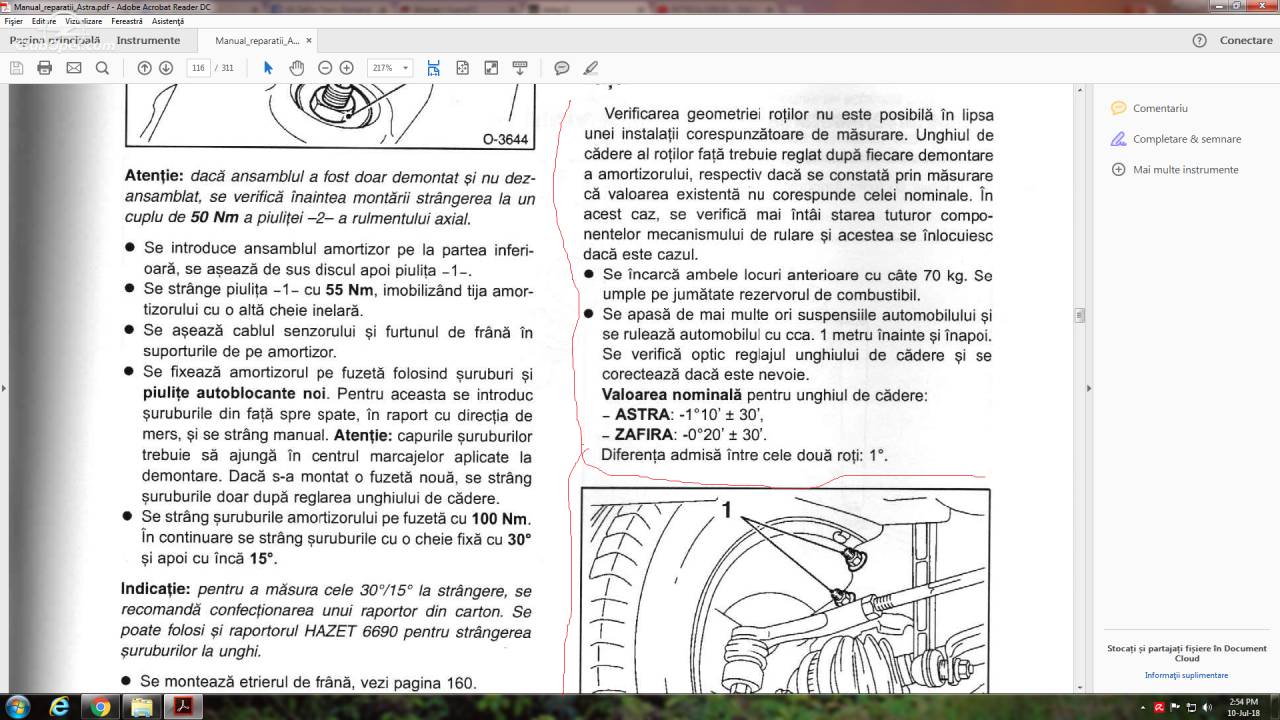Viewport: 1280px width, 720px height.
Task: Select the Manual_reparatii_A... document tab
Action: click(257, 41)
